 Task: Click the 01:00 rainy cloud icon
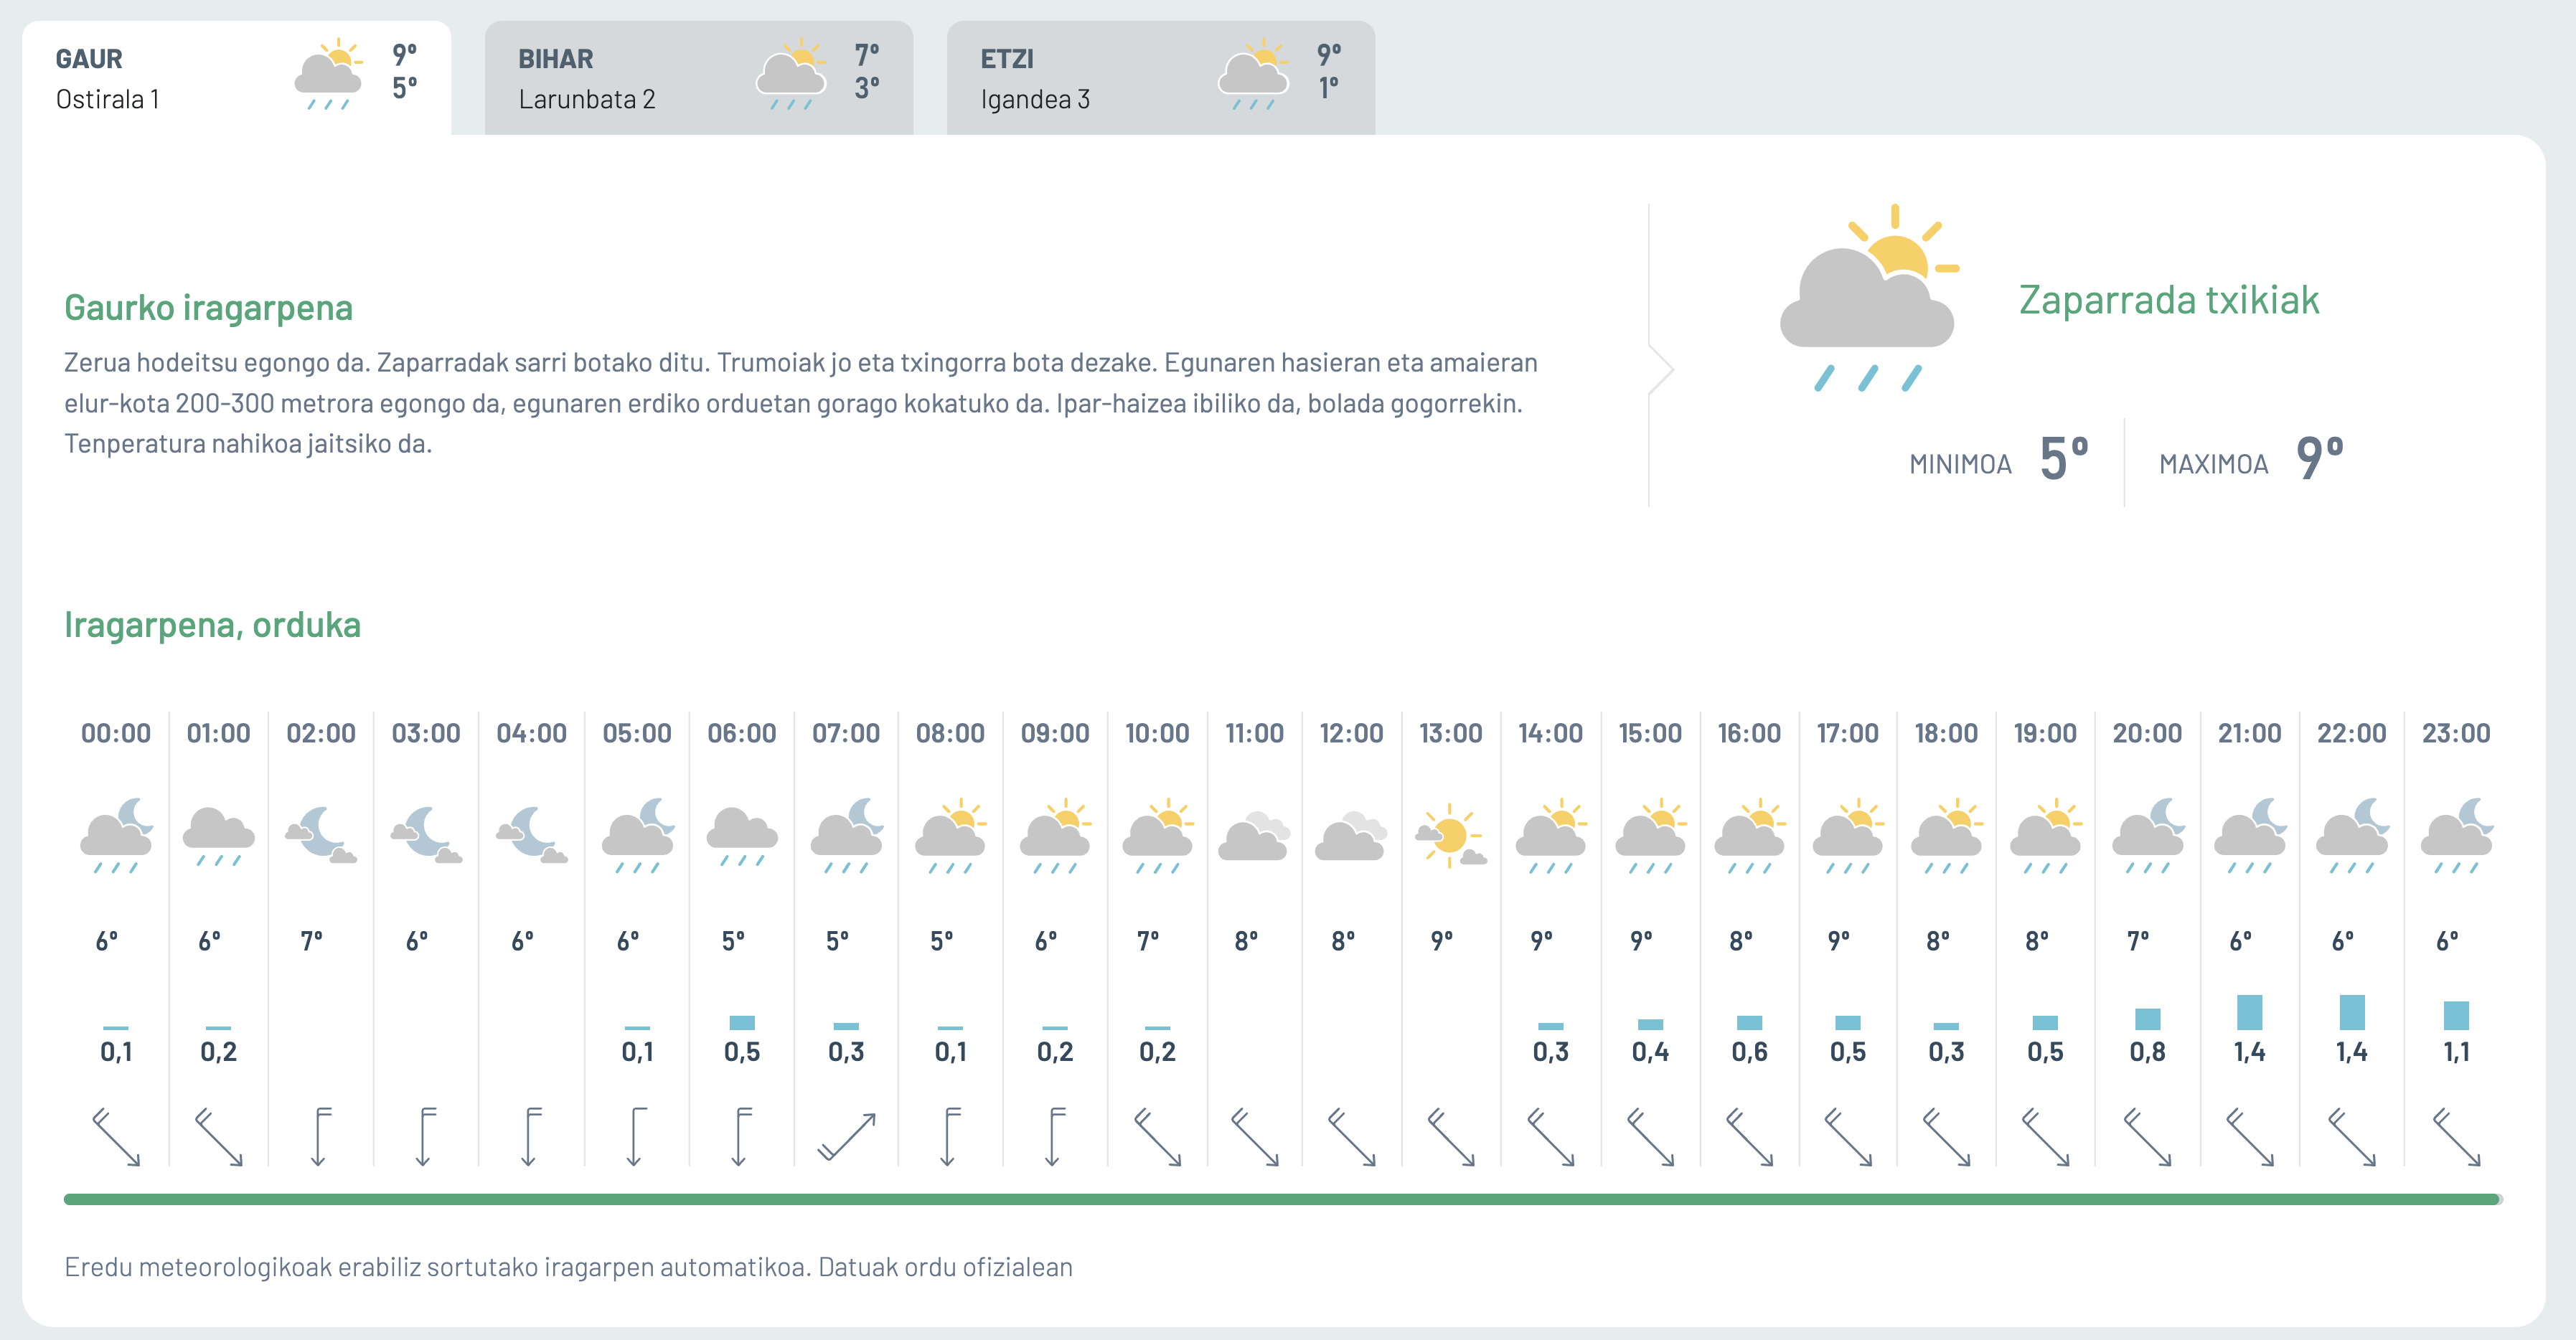219,836
